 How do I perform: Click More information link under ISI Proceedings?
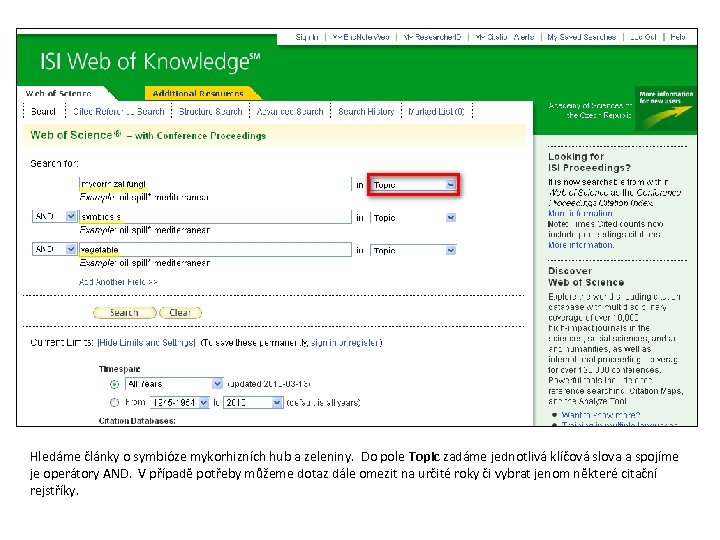point(580,213)
